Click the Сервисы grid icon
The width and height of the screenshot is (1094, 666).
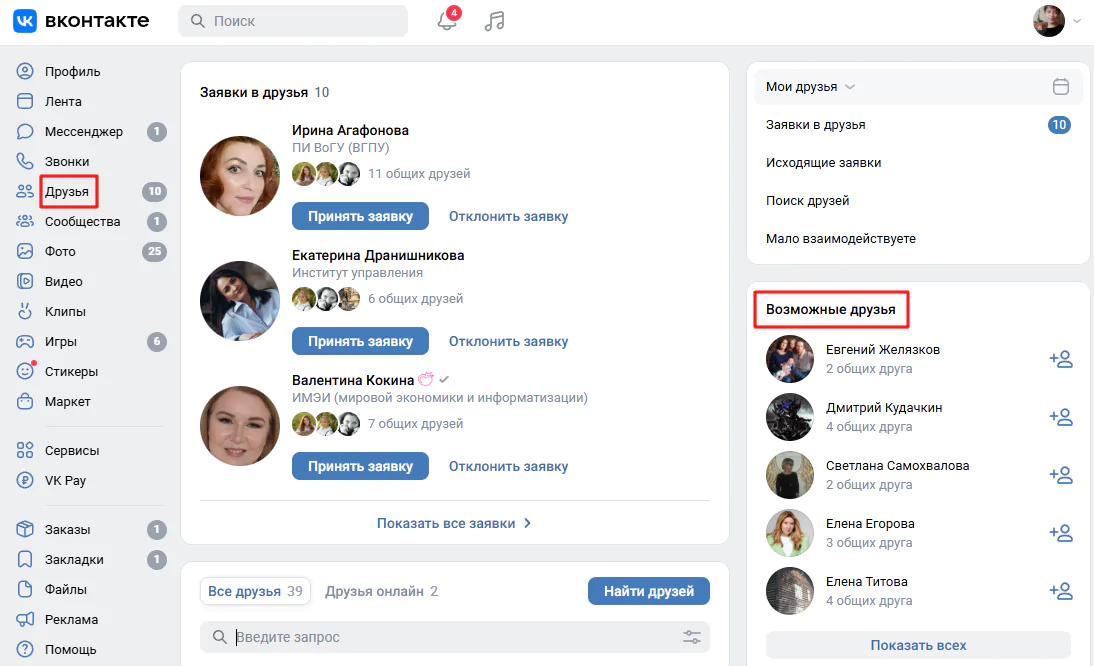tap(25, 450)
